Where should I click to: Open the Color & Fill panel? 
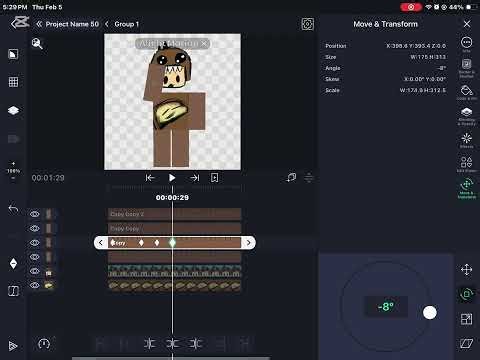tap(466, 92)
